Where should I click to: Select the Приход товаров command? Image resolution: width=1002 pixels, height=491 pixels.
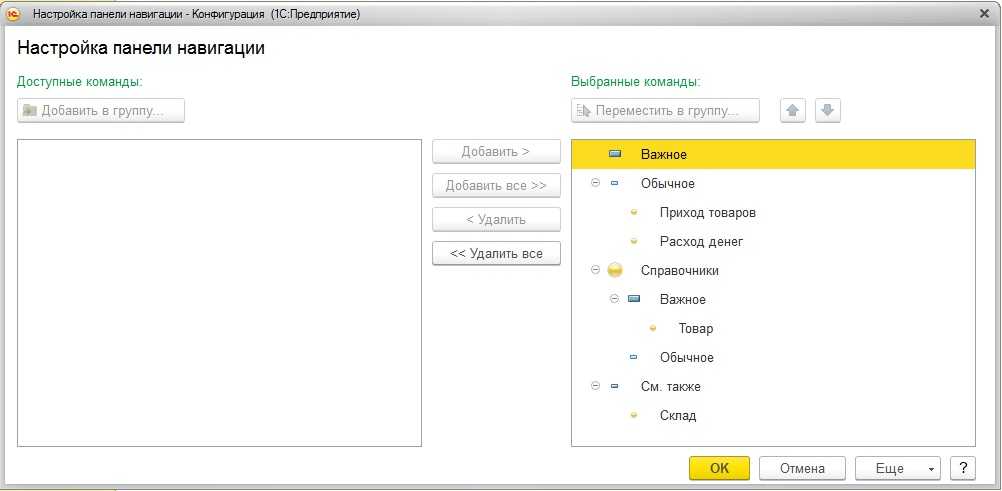tap(707, 213)
